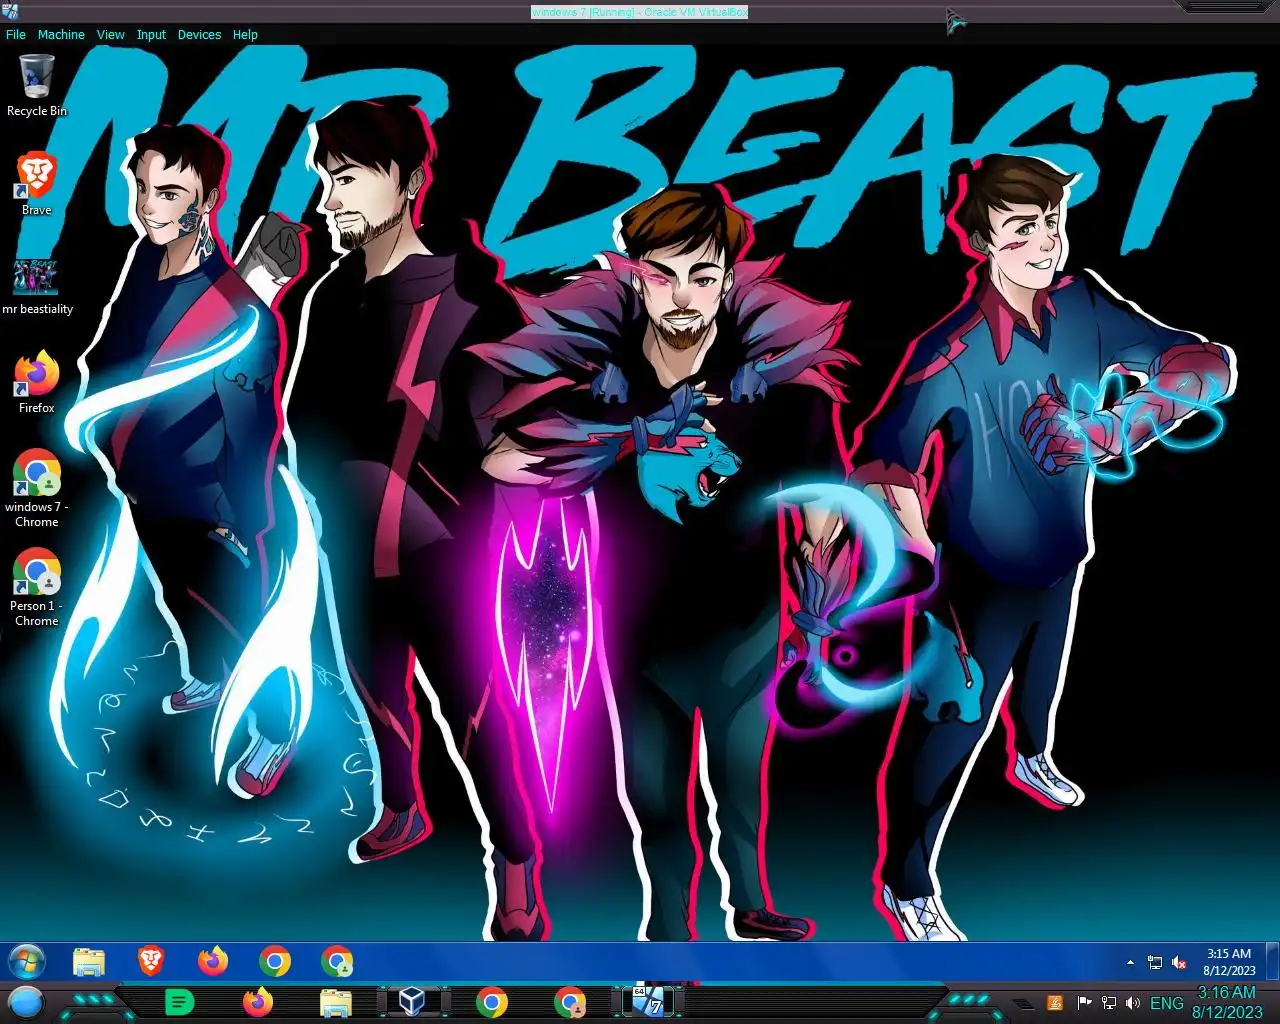Viewport: 1280px width, 1024px height.
Task: Open File Explorer on the host taskbar
Action: 335,1002
